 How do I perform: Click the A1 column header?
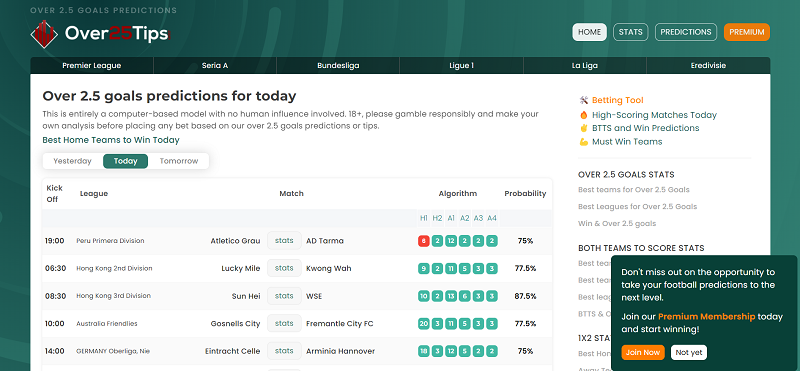pos(451,218)
